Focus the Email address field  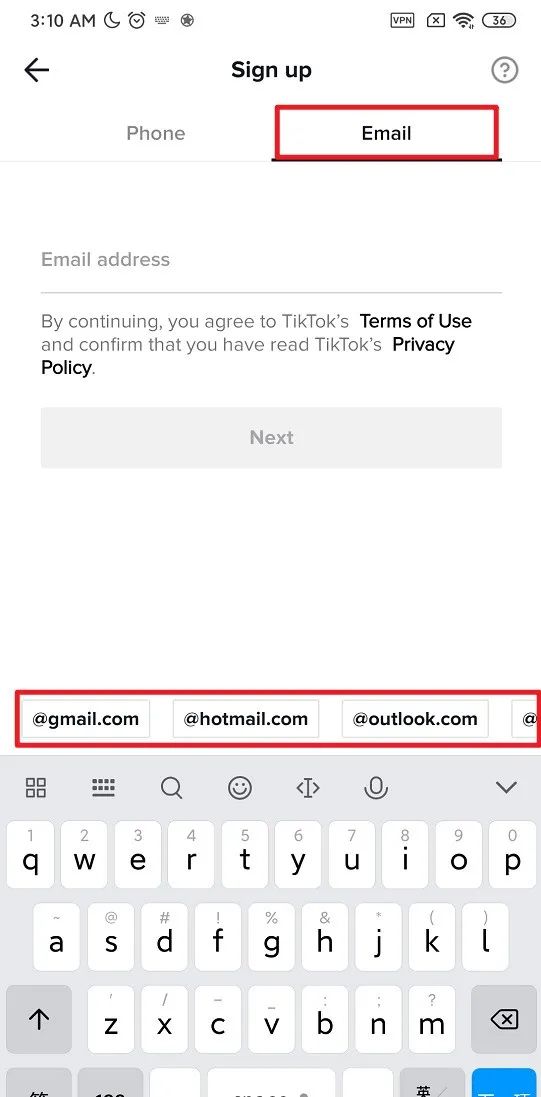point(272,260)
